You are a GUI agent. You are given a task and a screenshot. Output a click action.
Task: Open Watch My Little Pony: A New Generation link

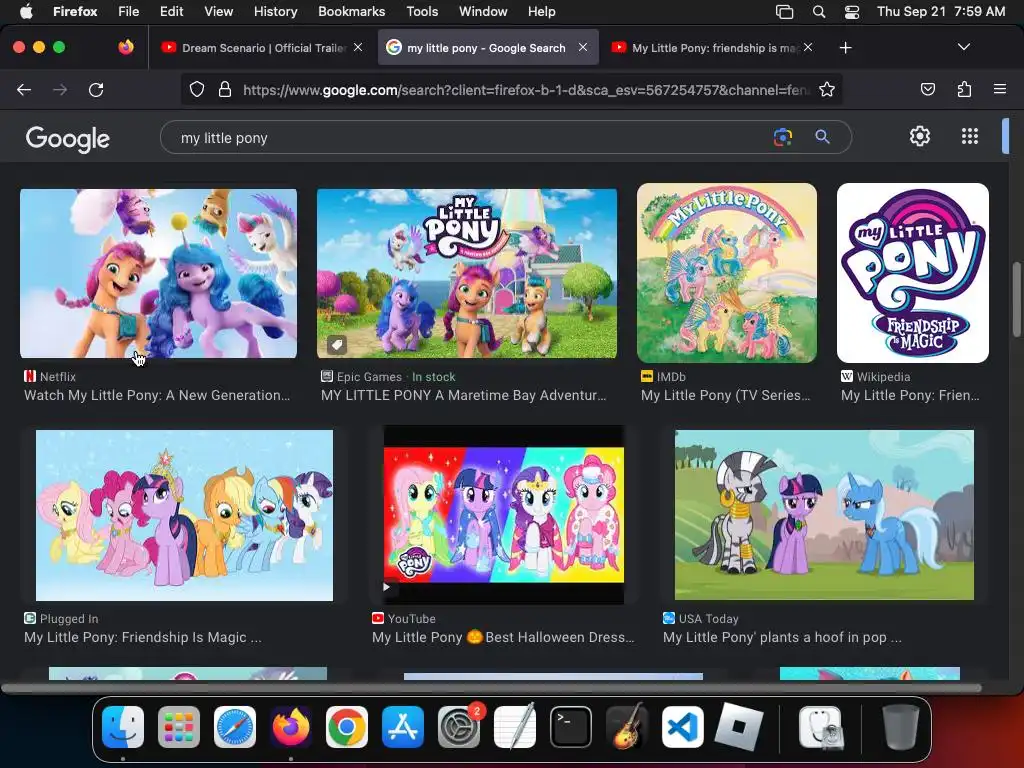click(157, 395)
